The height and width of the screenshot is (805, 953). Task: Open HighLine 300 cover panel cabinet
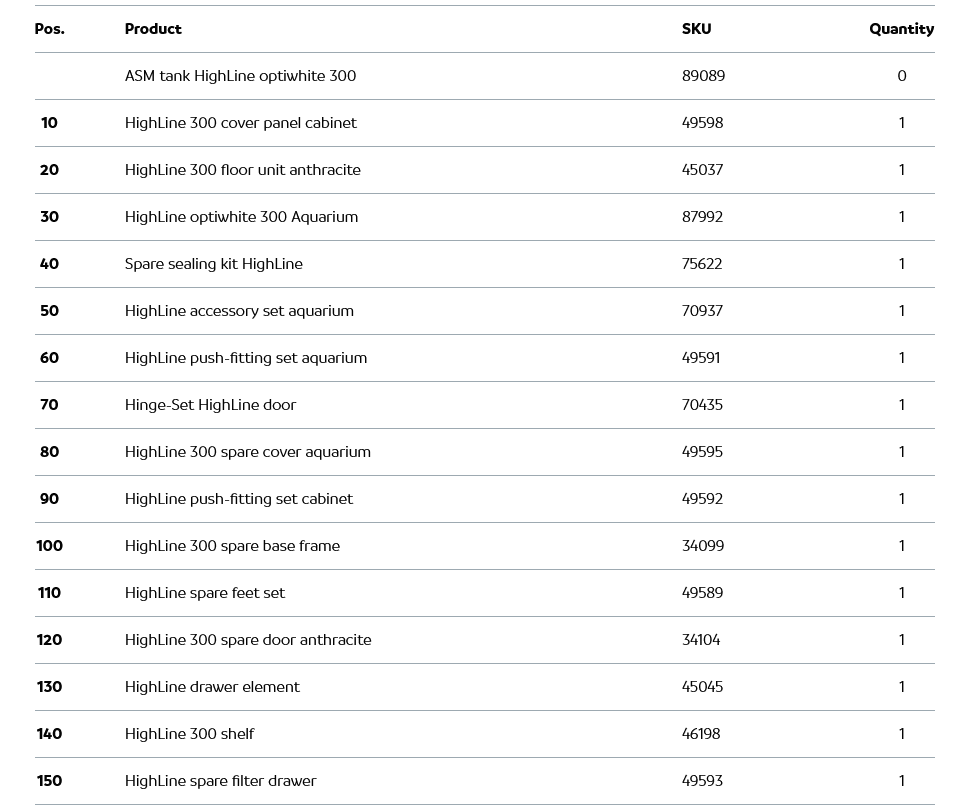point(240,123)
